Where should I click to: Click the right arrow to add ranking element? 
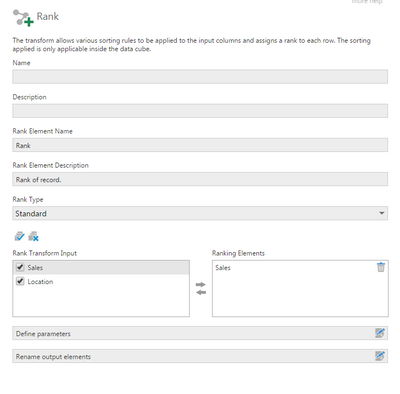tap(201, 284)
